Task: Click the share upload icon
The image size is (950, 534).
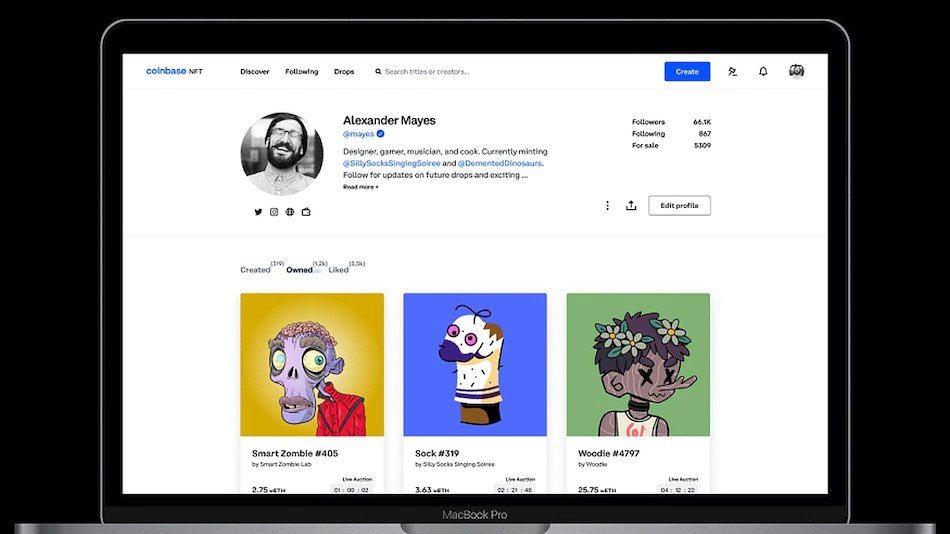Action: click(x=631, y=205)
